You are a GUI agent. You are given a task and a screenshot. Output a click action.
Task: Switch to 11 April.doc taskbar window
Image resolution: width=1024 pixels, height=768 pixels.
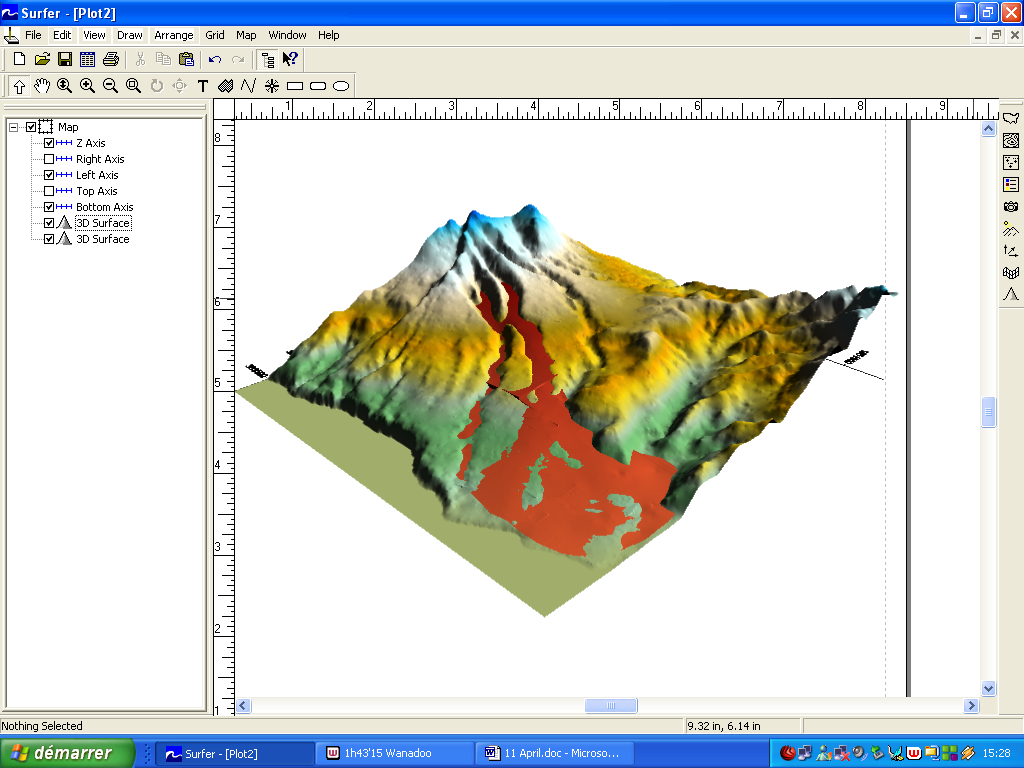tap(553, 753)
